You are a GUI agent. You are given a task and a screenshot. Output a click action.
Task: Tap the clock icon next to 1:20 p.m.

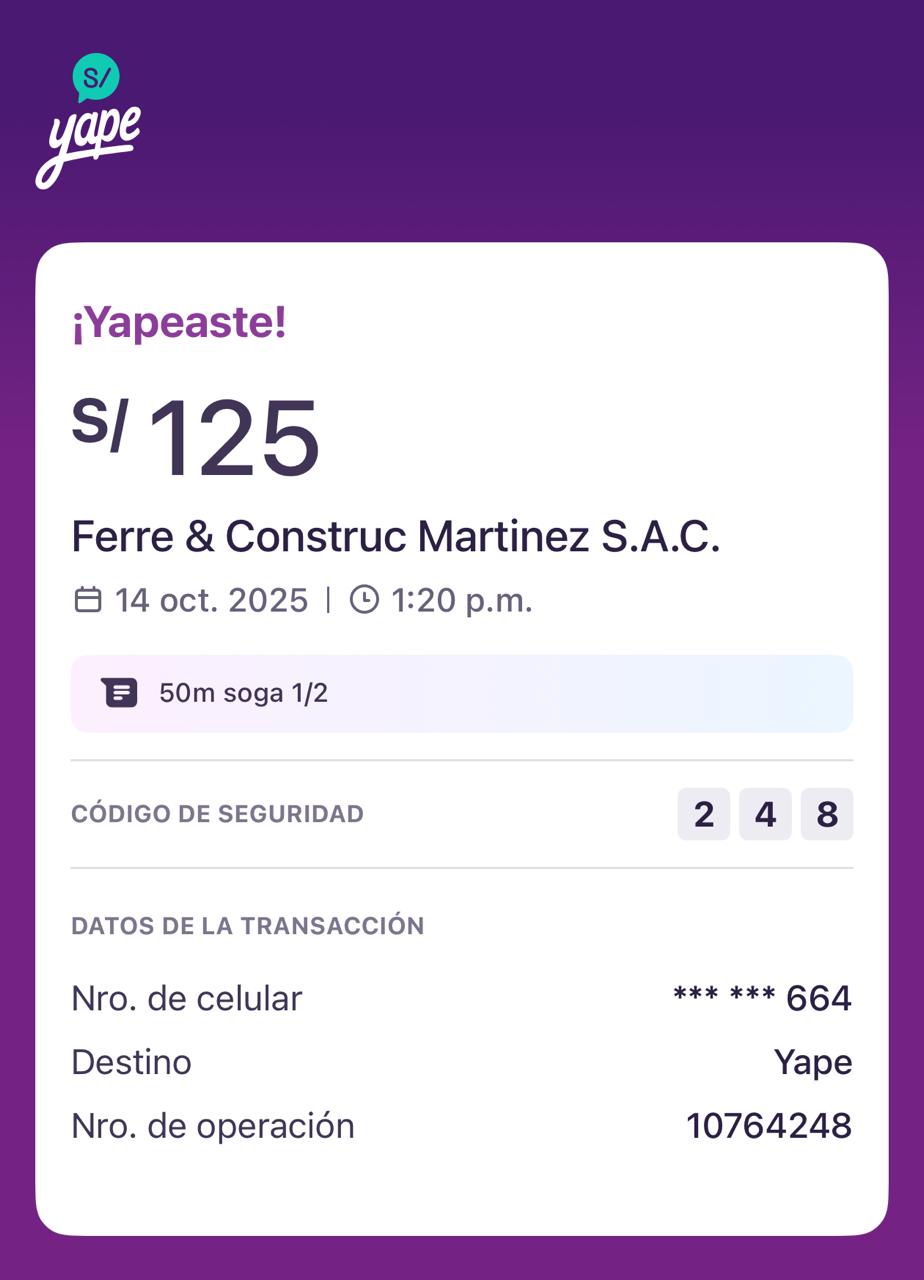(364, 600)
